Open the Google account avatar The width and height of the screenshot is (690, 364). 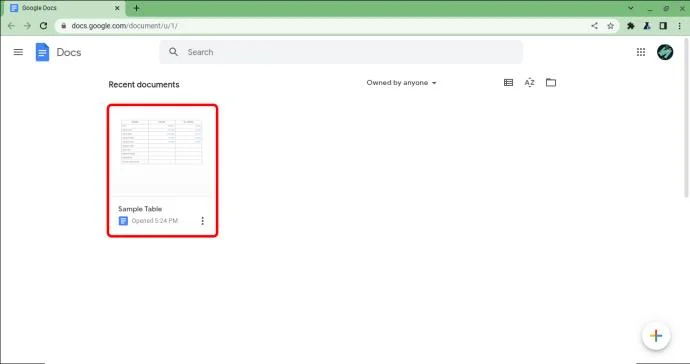click(665, 52)
